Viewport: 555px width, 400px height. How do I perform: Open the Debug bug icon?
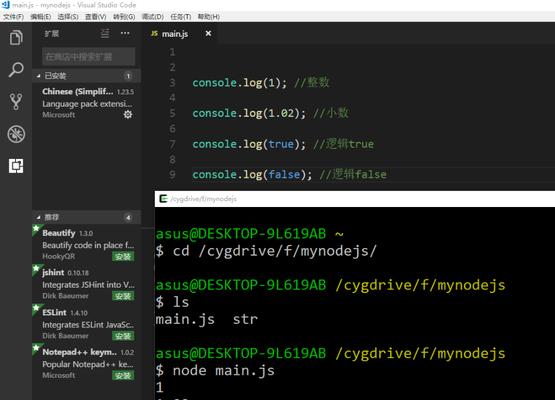pos(16,134)
